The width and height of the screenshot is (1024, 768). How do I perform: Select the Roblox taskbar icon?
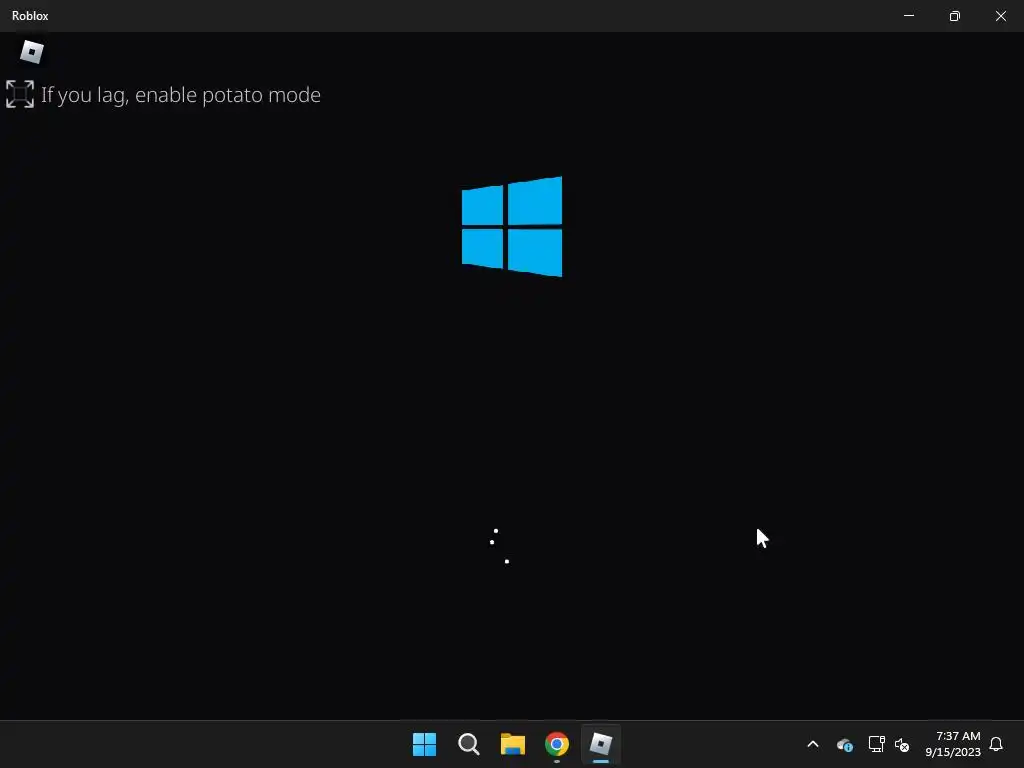pos(601,744)
